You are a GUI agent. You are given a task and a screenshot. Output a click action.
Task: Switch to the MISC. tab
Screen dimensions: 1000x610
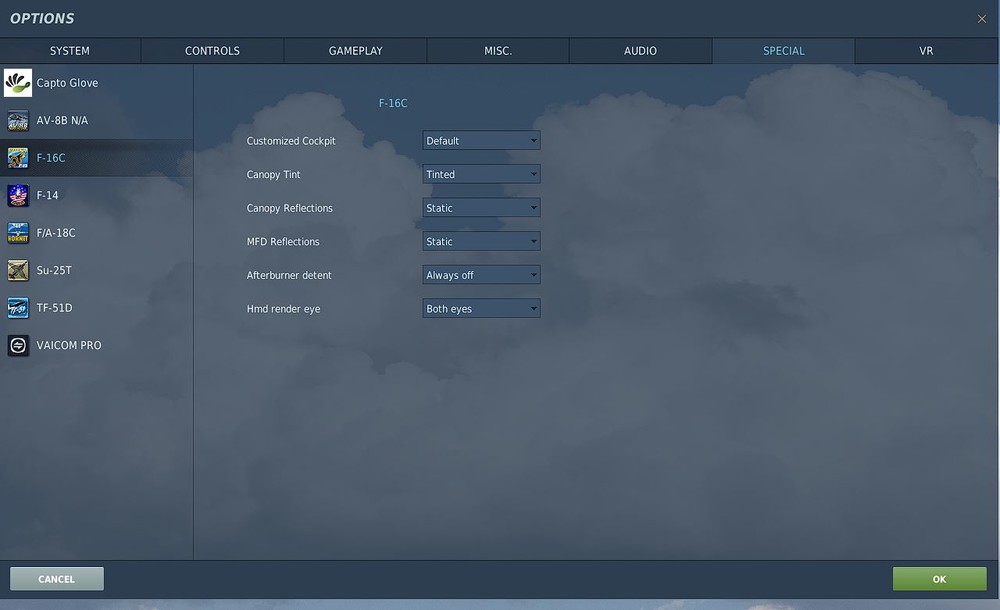coord(498,51)
